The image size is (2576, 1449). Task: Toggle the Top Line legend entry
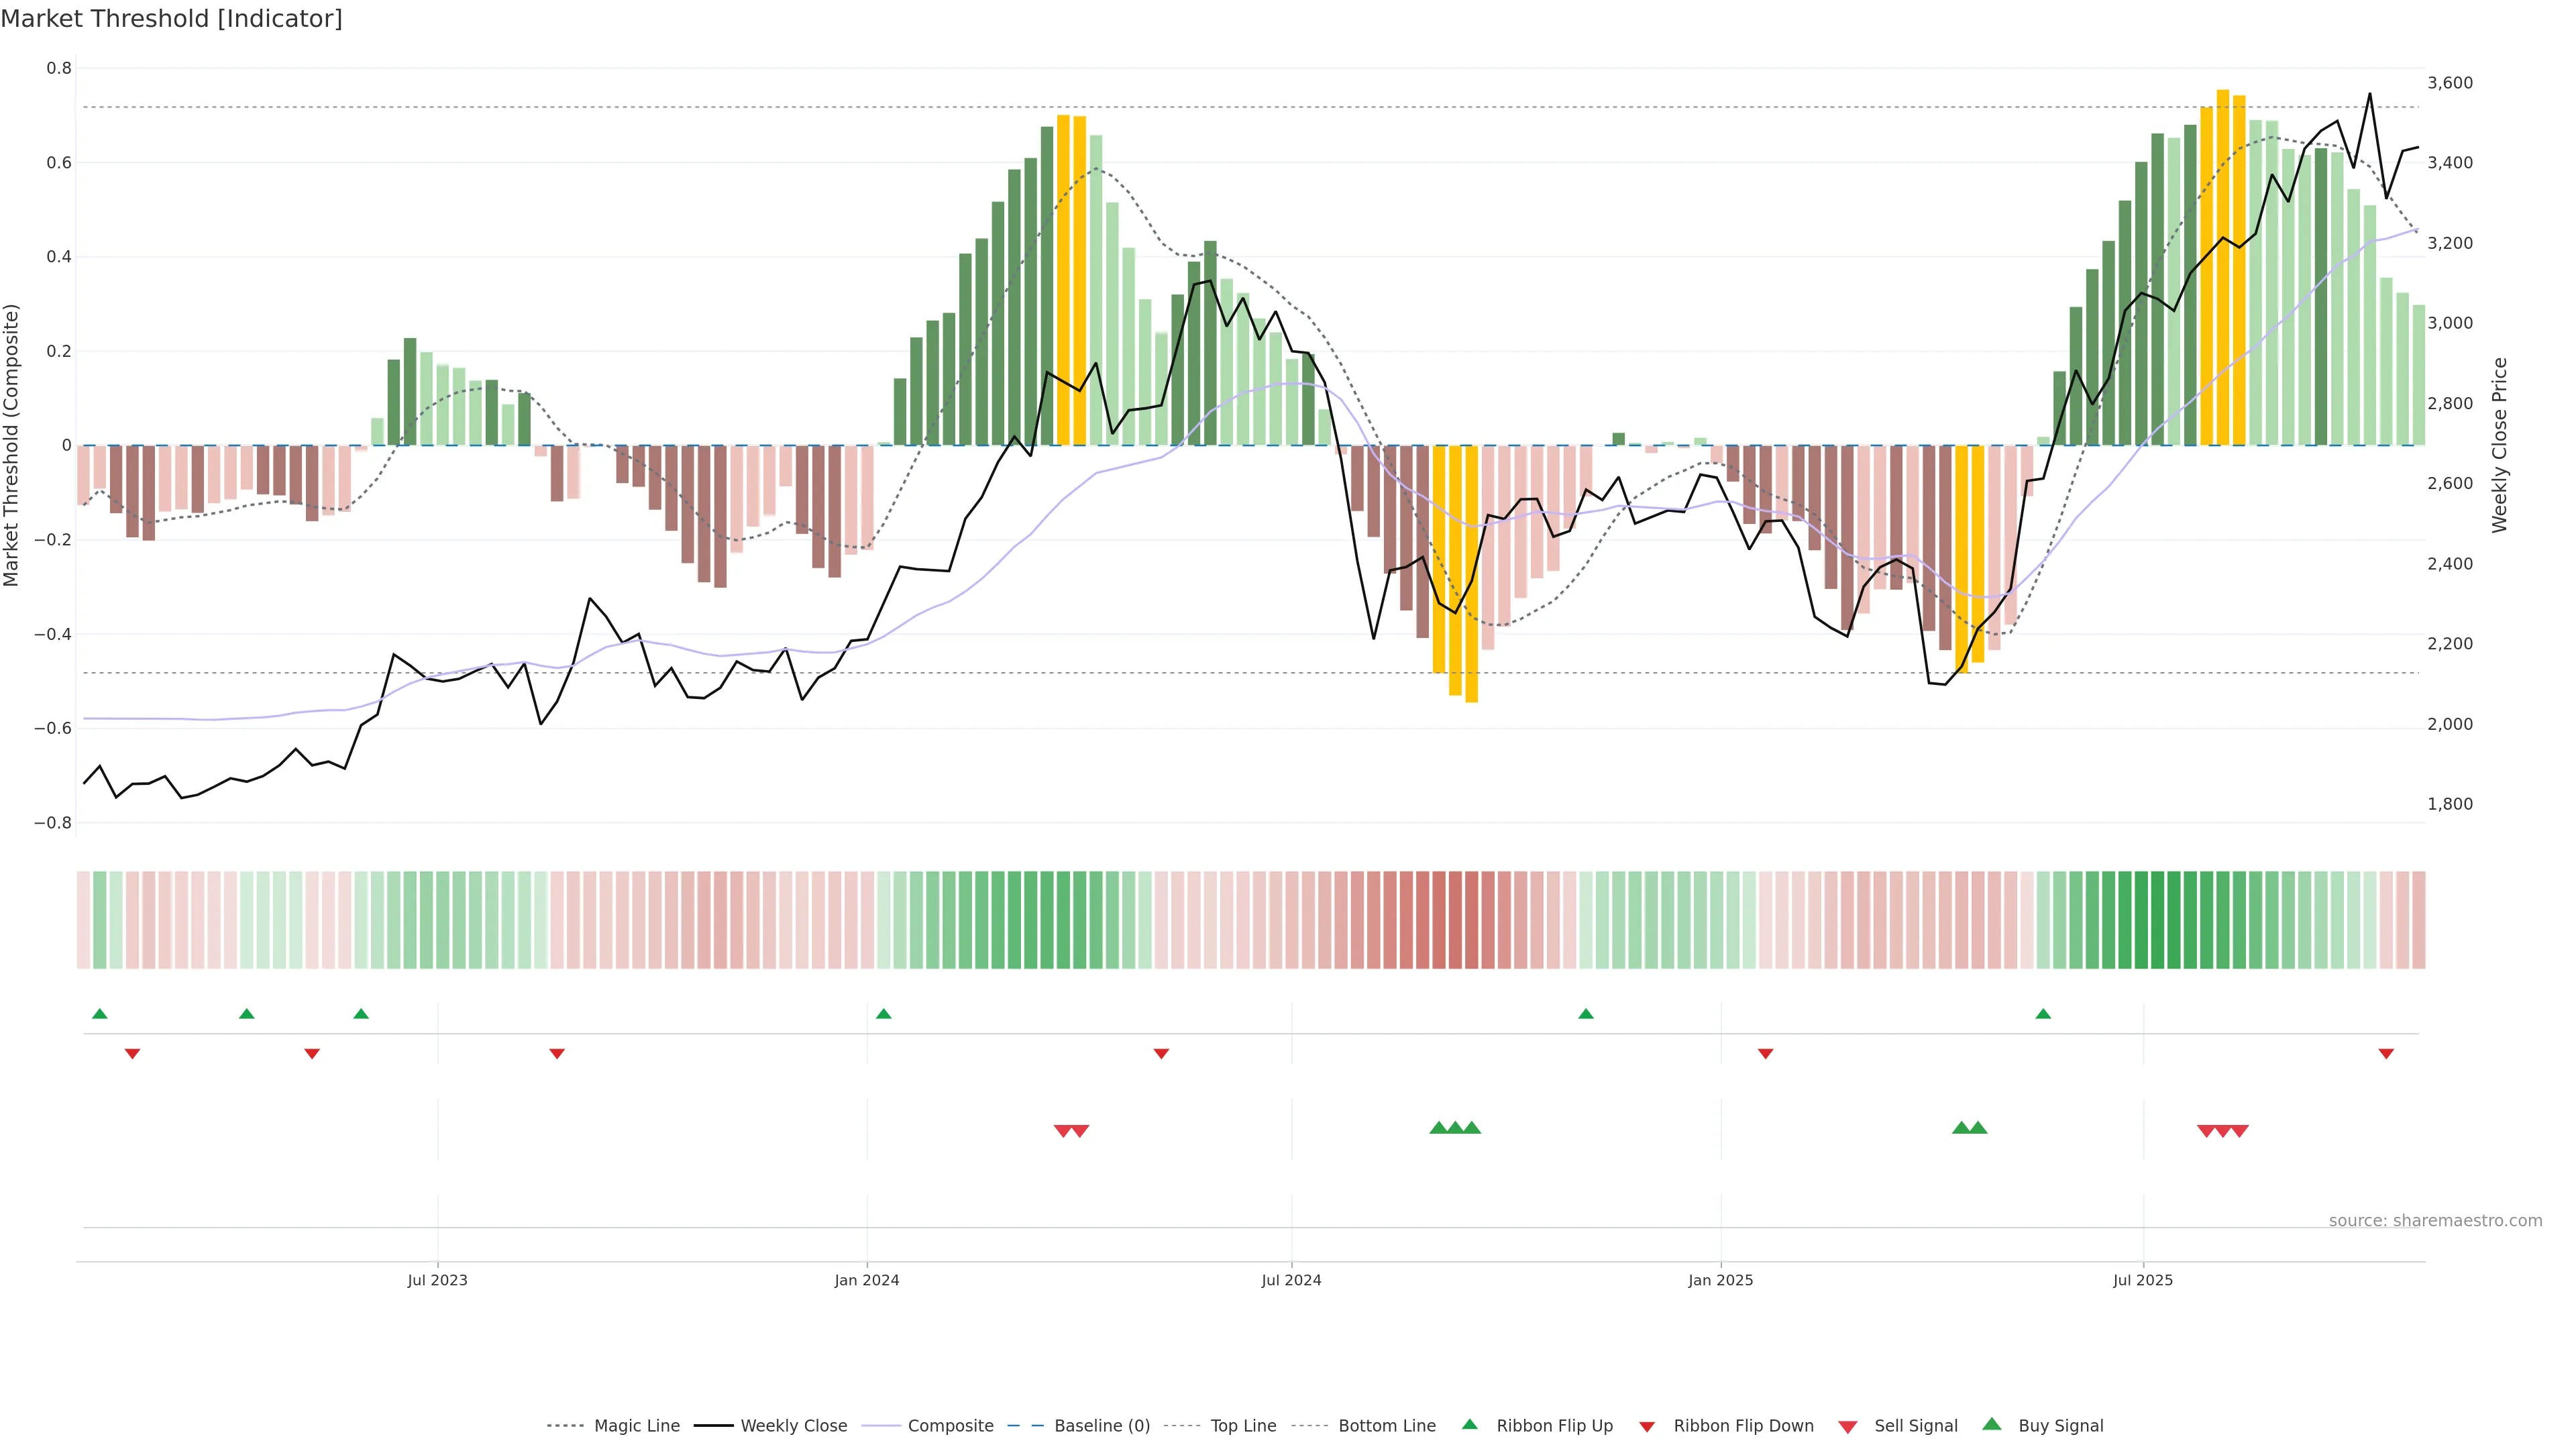[x=1243, y=1426]
